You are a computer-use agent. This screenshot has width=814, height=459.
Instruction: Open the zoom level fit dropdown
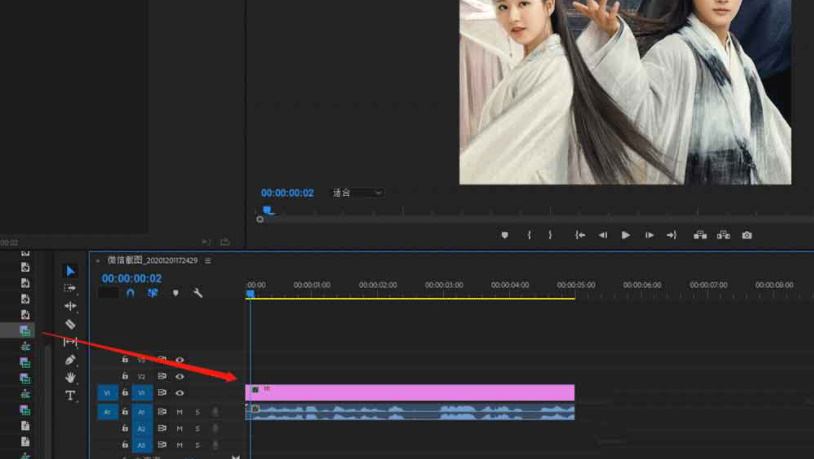point(358,193)
